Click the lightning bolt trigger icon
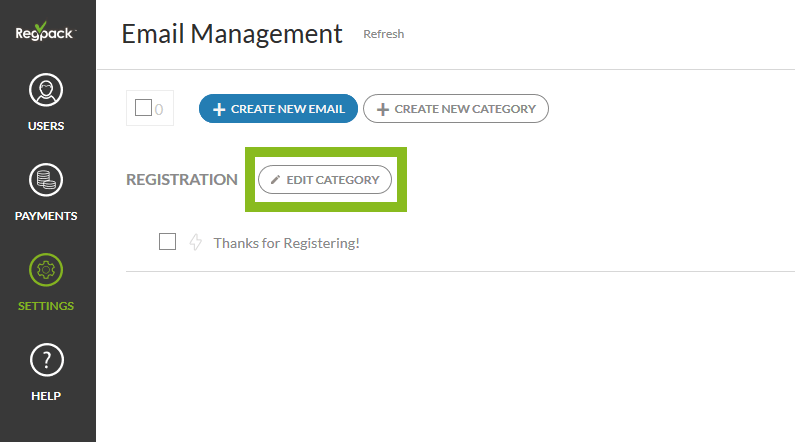The image size is (795, 442). tap(195, 242)
